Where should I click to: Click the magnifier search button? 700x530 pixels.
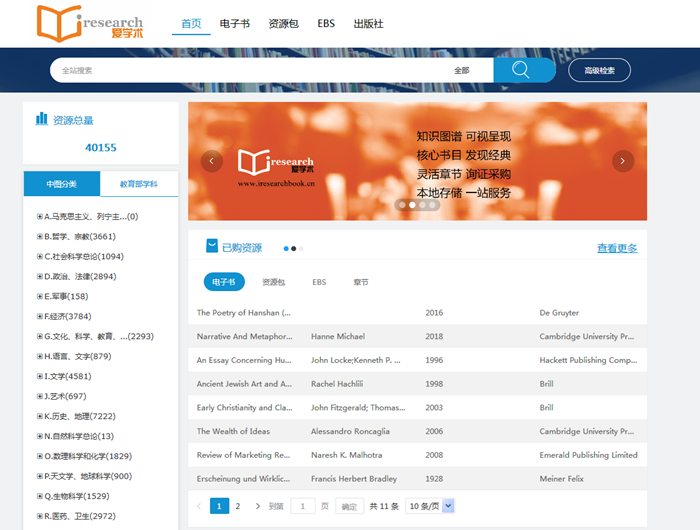point(520,70)
